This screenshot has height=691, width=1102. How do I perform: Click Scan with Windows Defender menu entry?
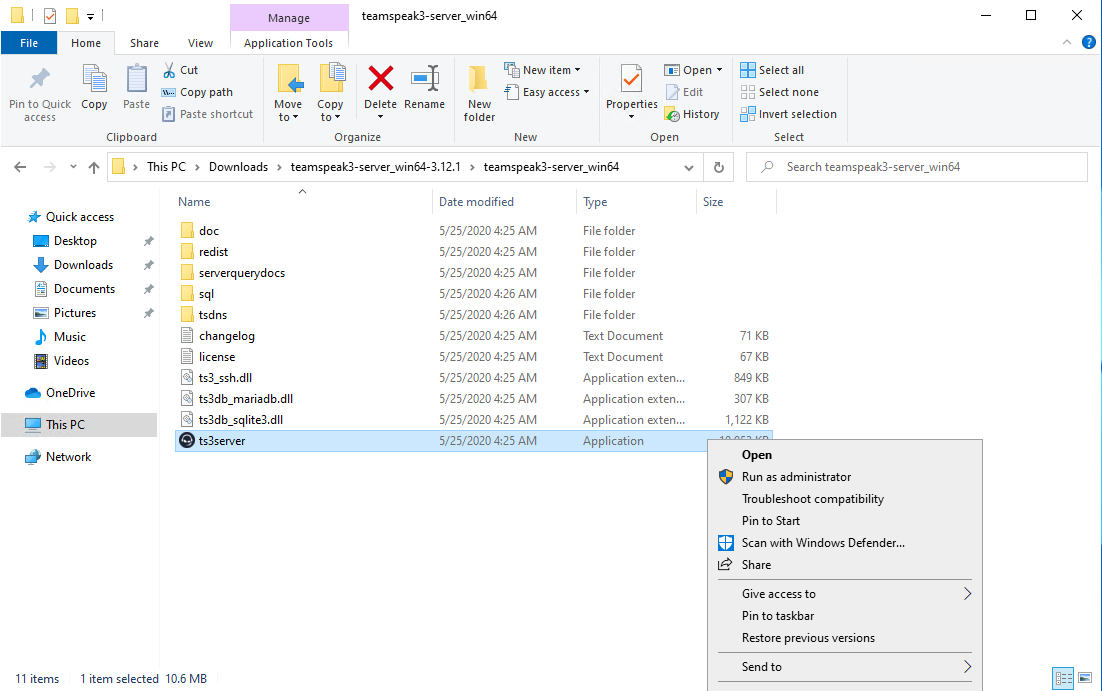[845, 543]
